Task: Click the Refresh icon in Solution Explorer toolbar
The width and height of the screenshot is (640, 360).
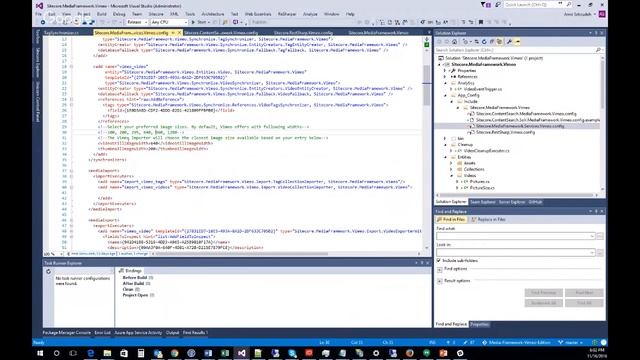Action: point(484,42)
